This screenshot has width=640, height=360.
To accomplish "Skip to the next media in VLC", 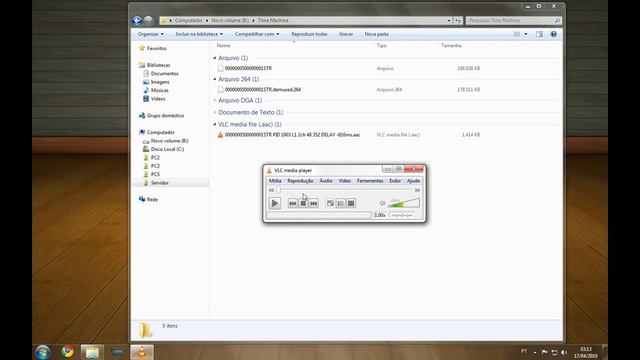I will tap(313, 203).
